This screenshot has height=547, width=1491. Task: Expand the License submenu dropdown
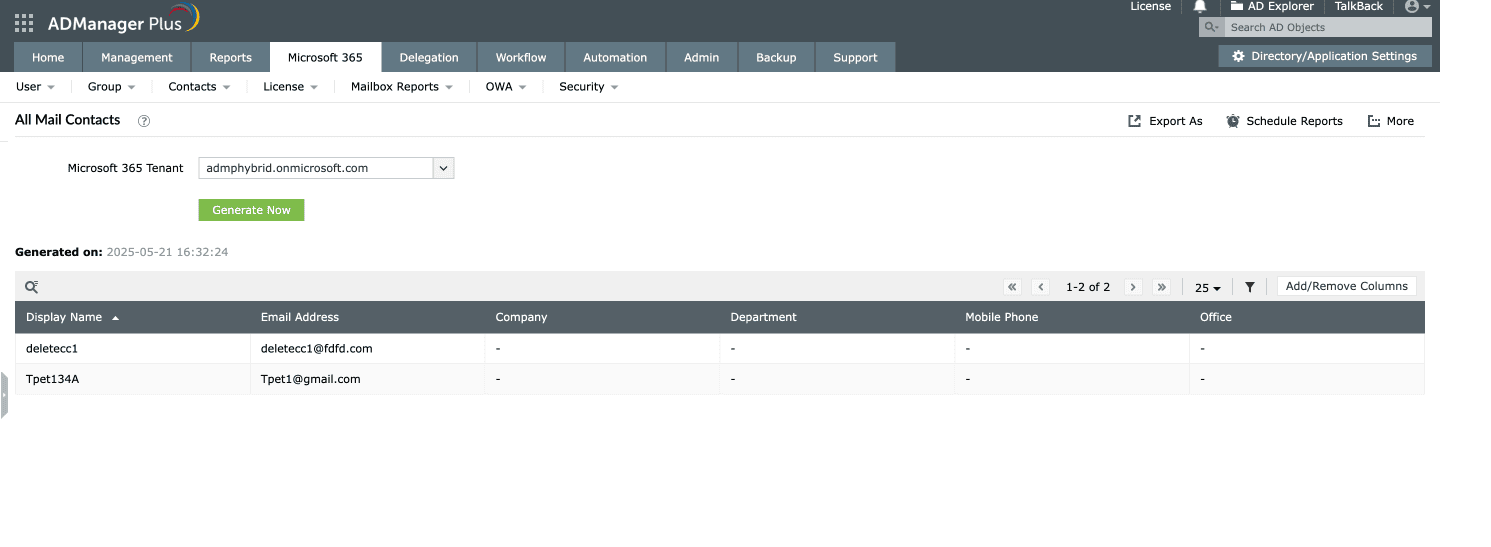click(290, 87)
